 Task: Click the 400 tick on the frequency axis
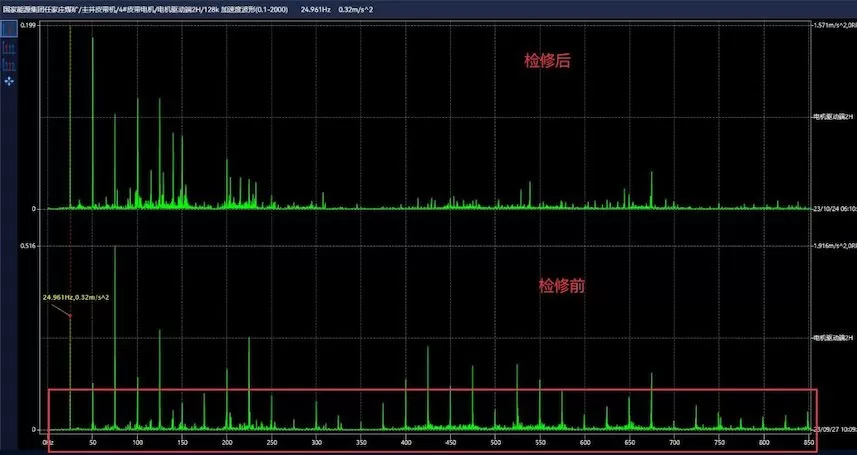[x=405, y=441]
